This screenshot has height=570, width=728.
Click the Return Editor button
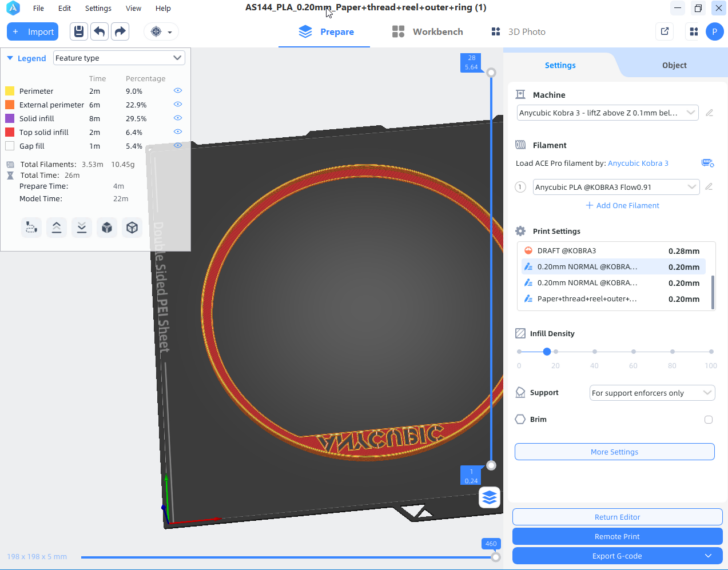click(x=617, y=517)
